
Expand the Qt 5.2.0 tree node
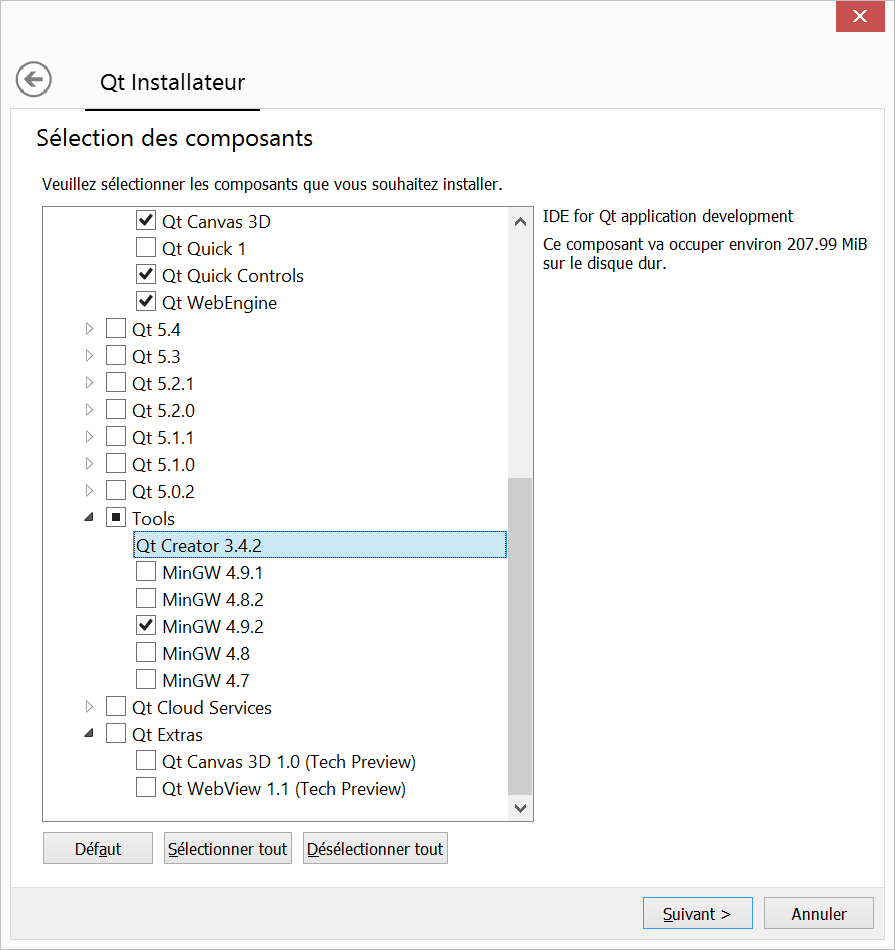90,410
